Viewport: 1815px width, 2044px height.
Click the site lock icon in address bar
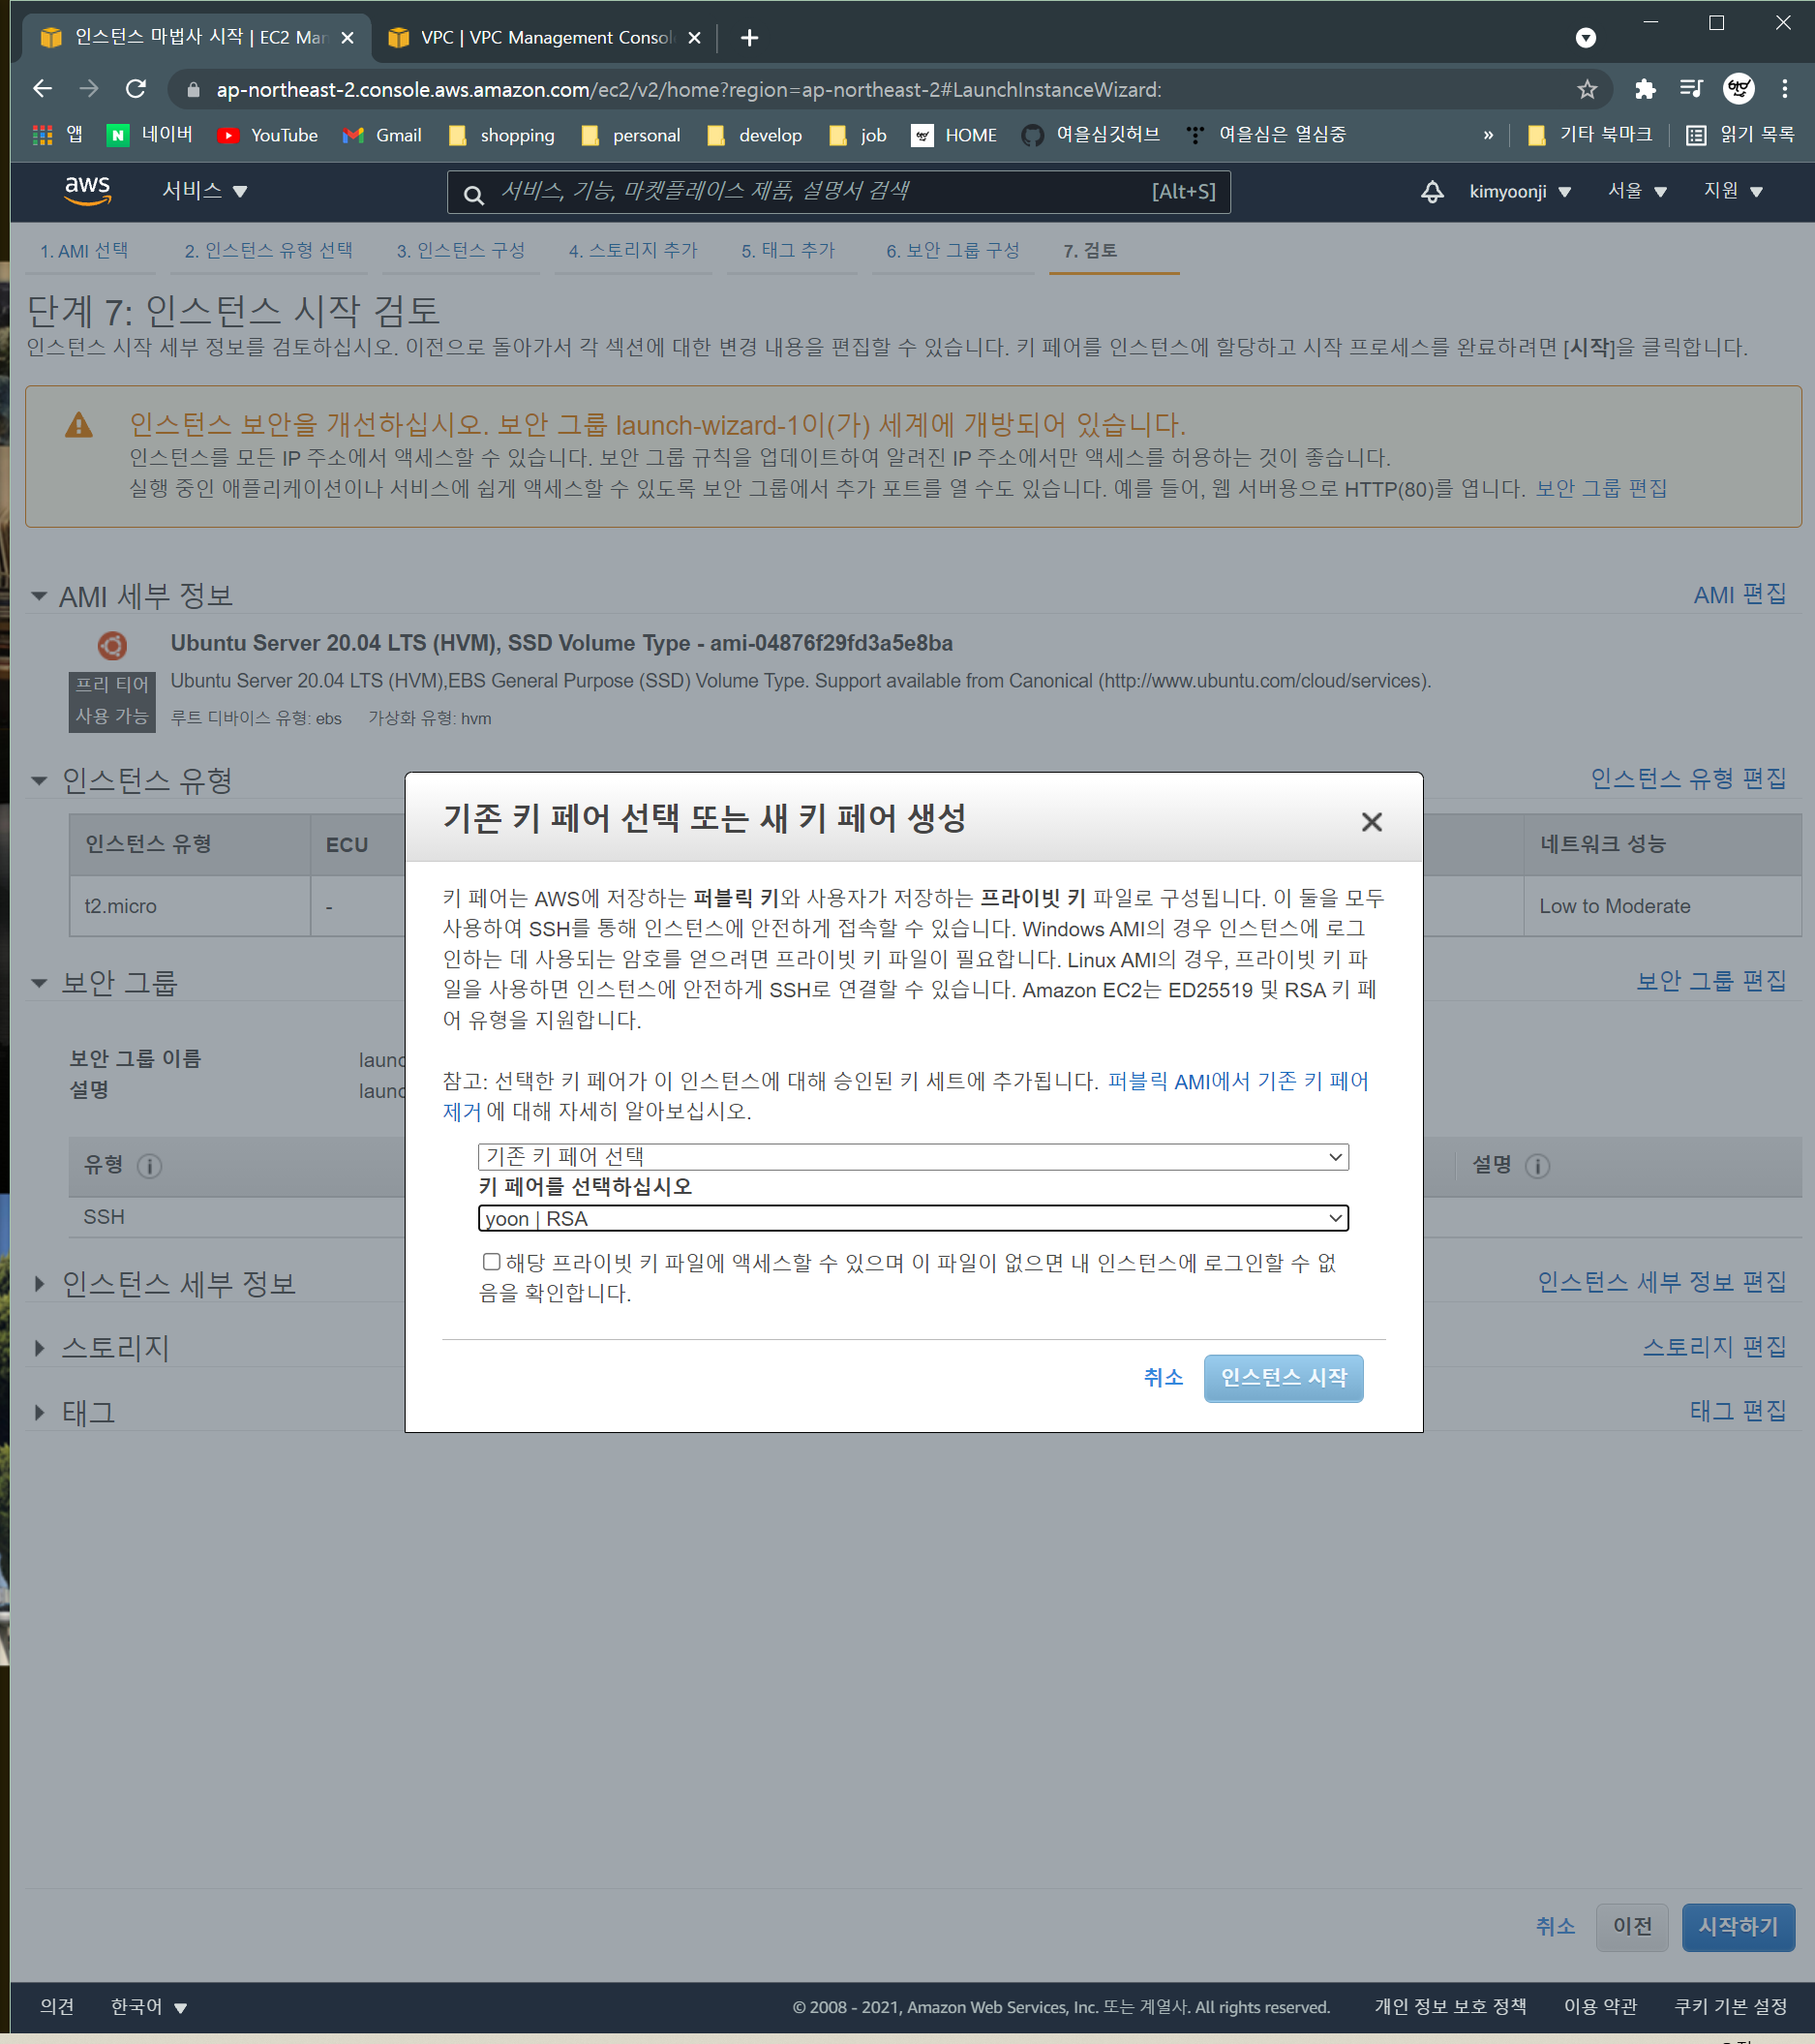click(x=194, y=90)
